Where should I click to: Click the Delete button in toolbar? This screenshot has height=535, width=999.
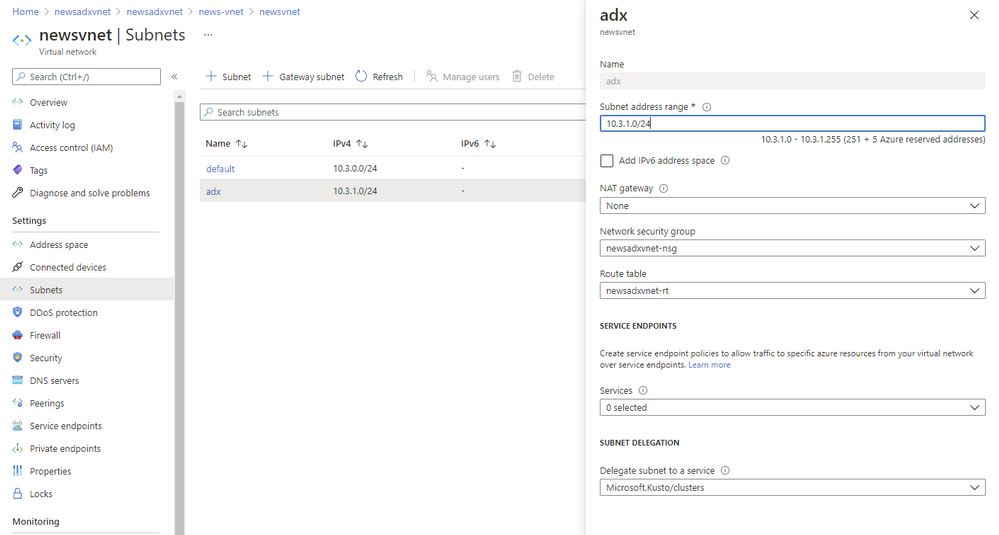click(x=533, y=76)
